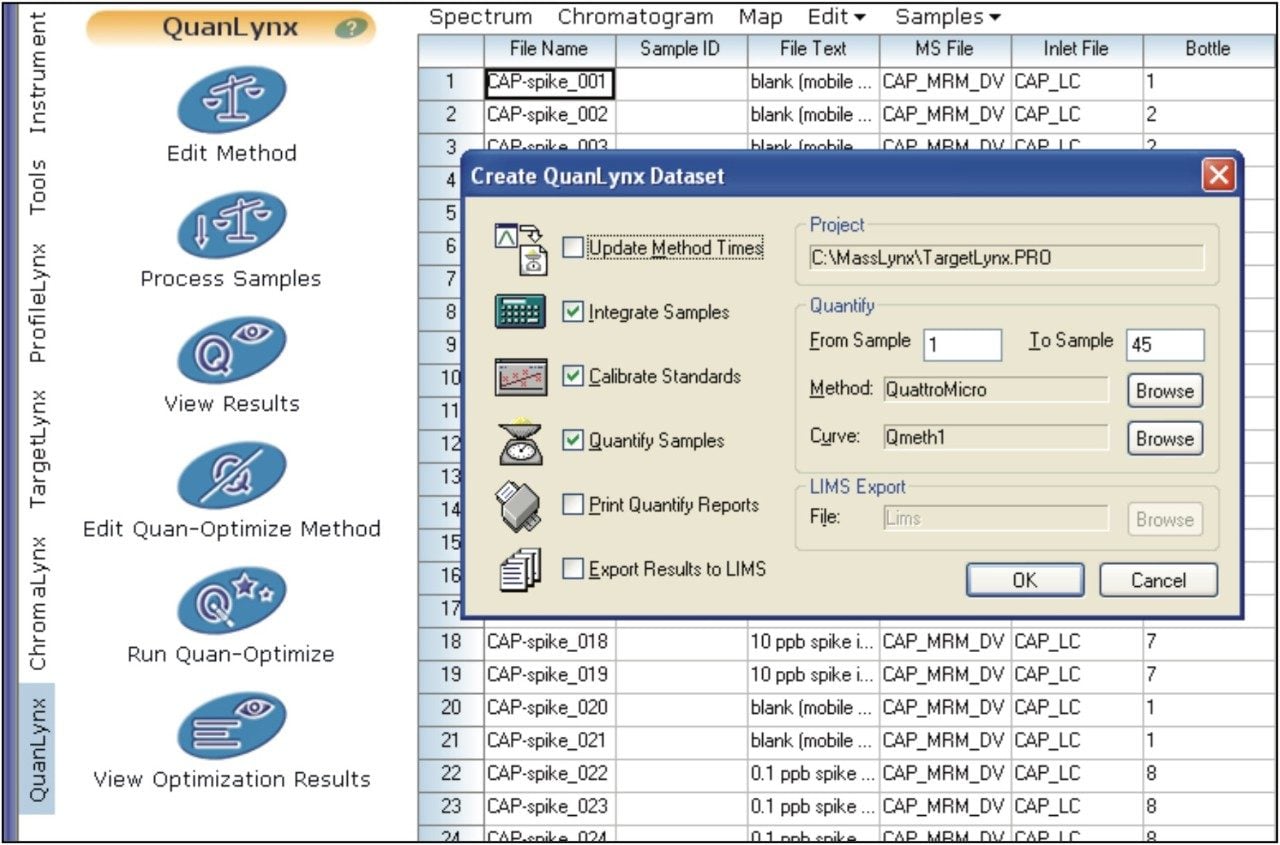Enable Update Method Times checkbox

click(573, 248)
